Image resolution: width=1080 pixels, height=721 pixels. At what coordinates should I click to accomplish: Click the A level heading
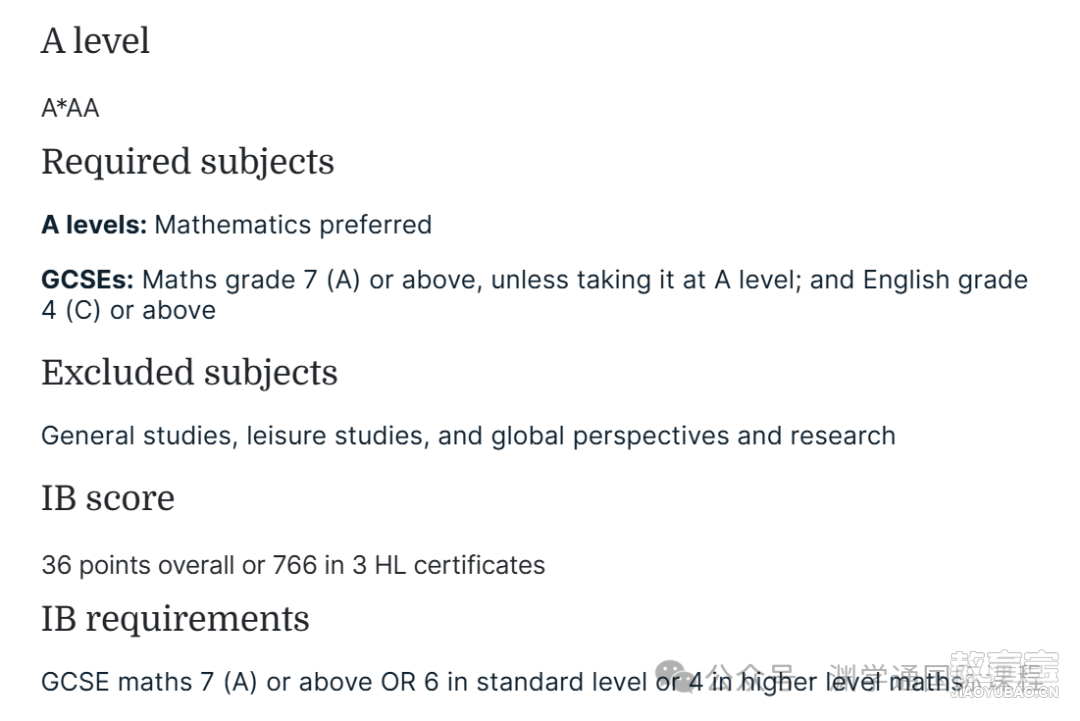click(95, 41)
